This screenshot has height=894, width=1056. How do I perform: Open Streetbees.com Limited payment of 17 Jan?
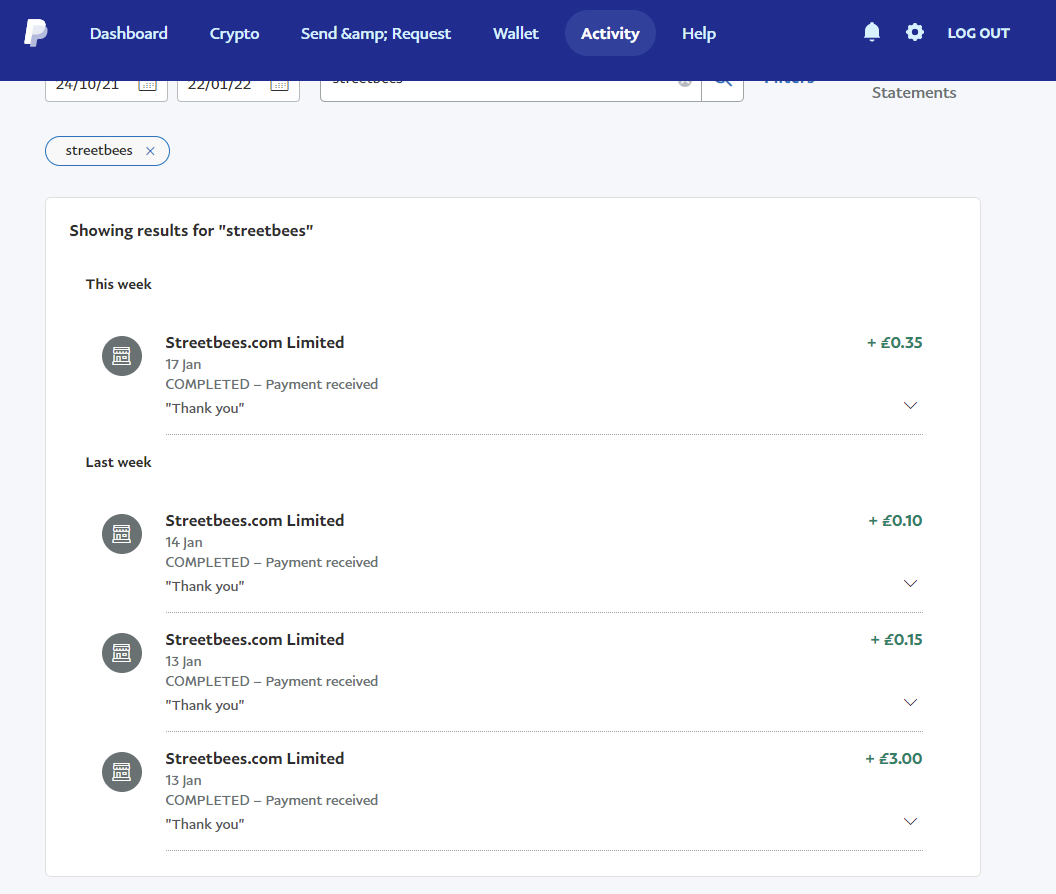pos(255,342)
